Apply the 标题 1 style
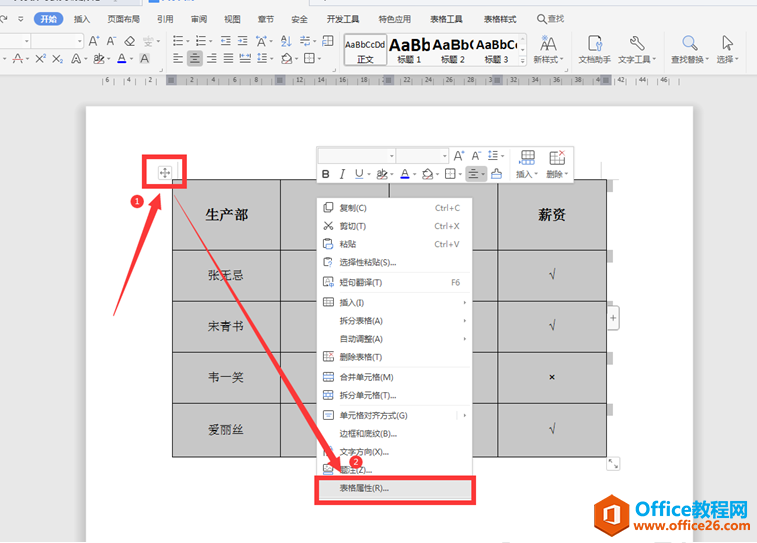The image size is (757, 543). [409, 50]
